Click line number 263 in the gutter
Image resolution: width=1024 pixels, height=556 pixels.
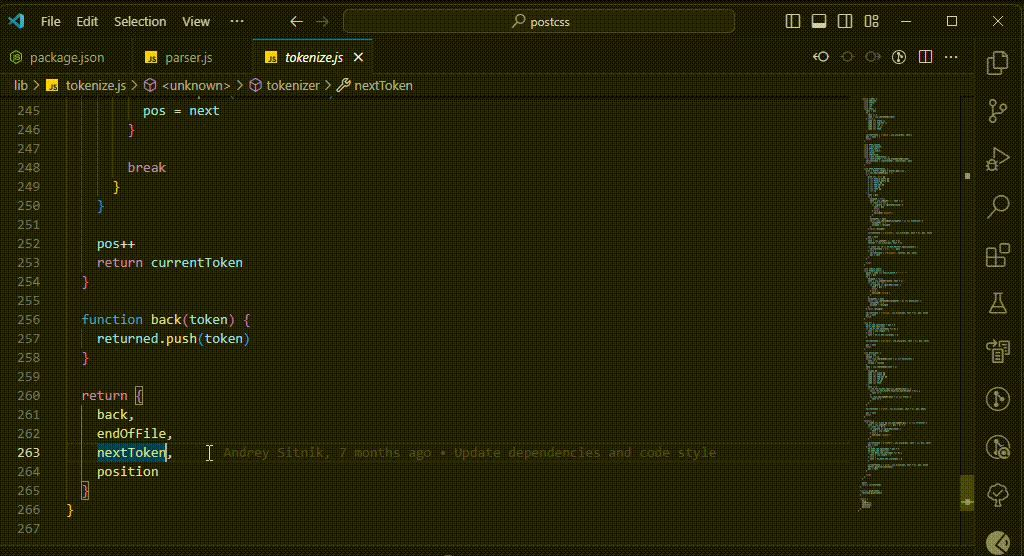(x=28, y=453)
